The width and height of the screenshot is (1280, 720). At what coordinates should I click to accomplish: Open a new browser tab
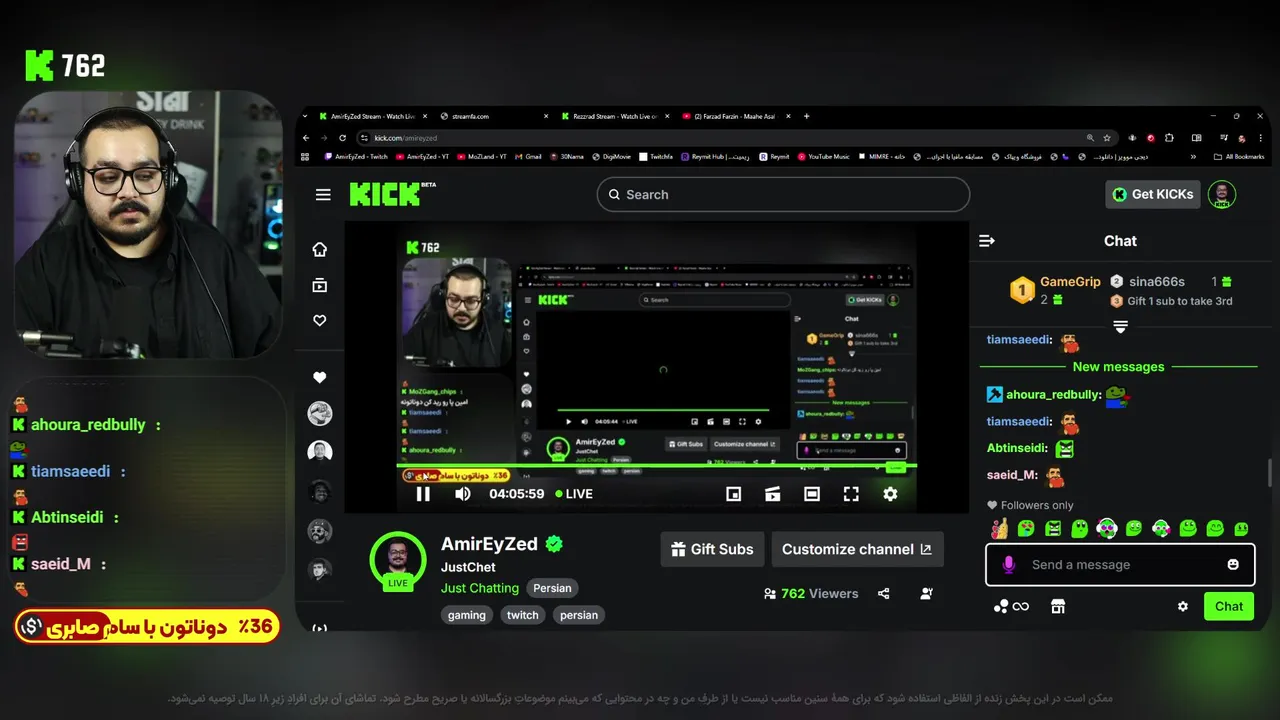[807, 116]
